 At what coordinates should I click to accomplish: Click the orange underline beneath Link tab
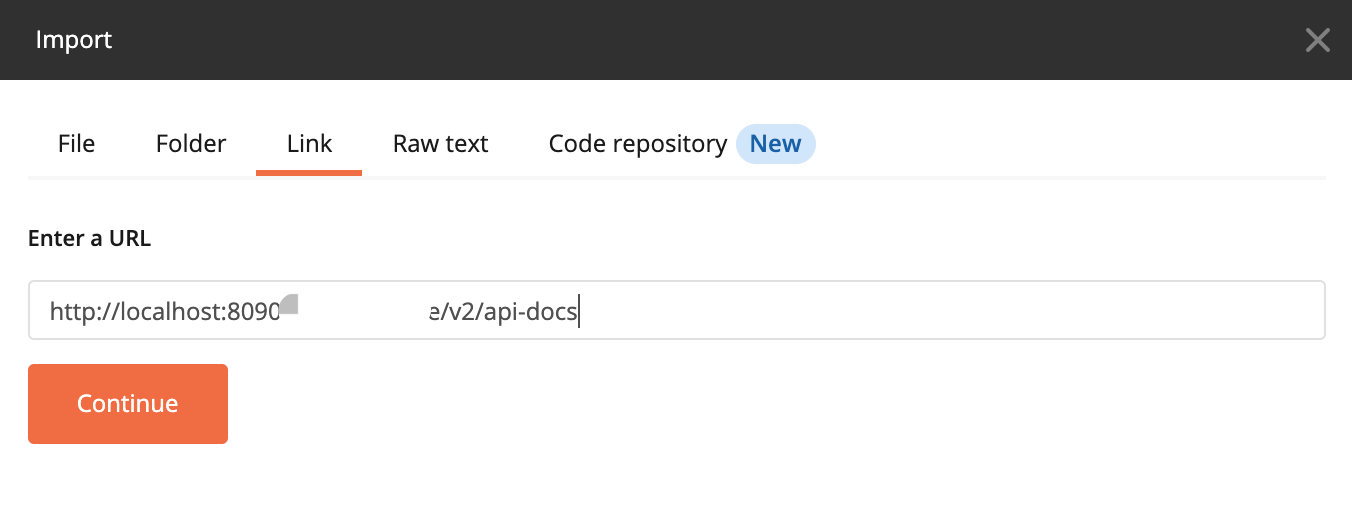click(x=309, y=172)
